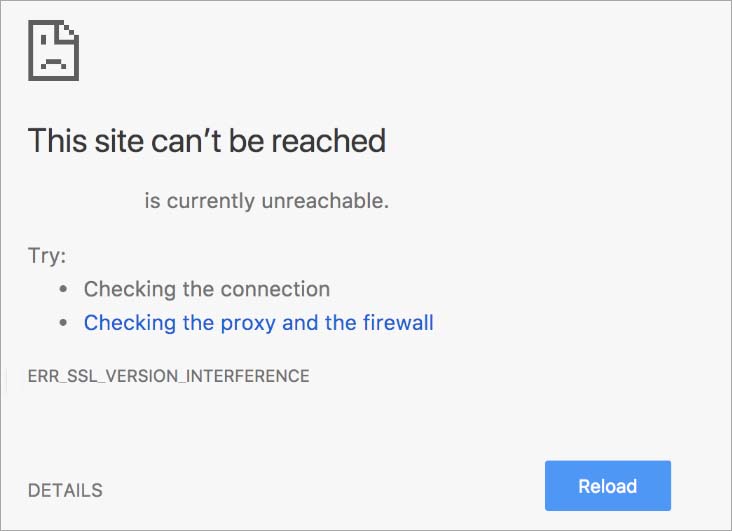This screenshot has width=732, height=531.
Task: Click the Checking the connection suggestion
Action: pyautogui.click(x=206, y=290)
